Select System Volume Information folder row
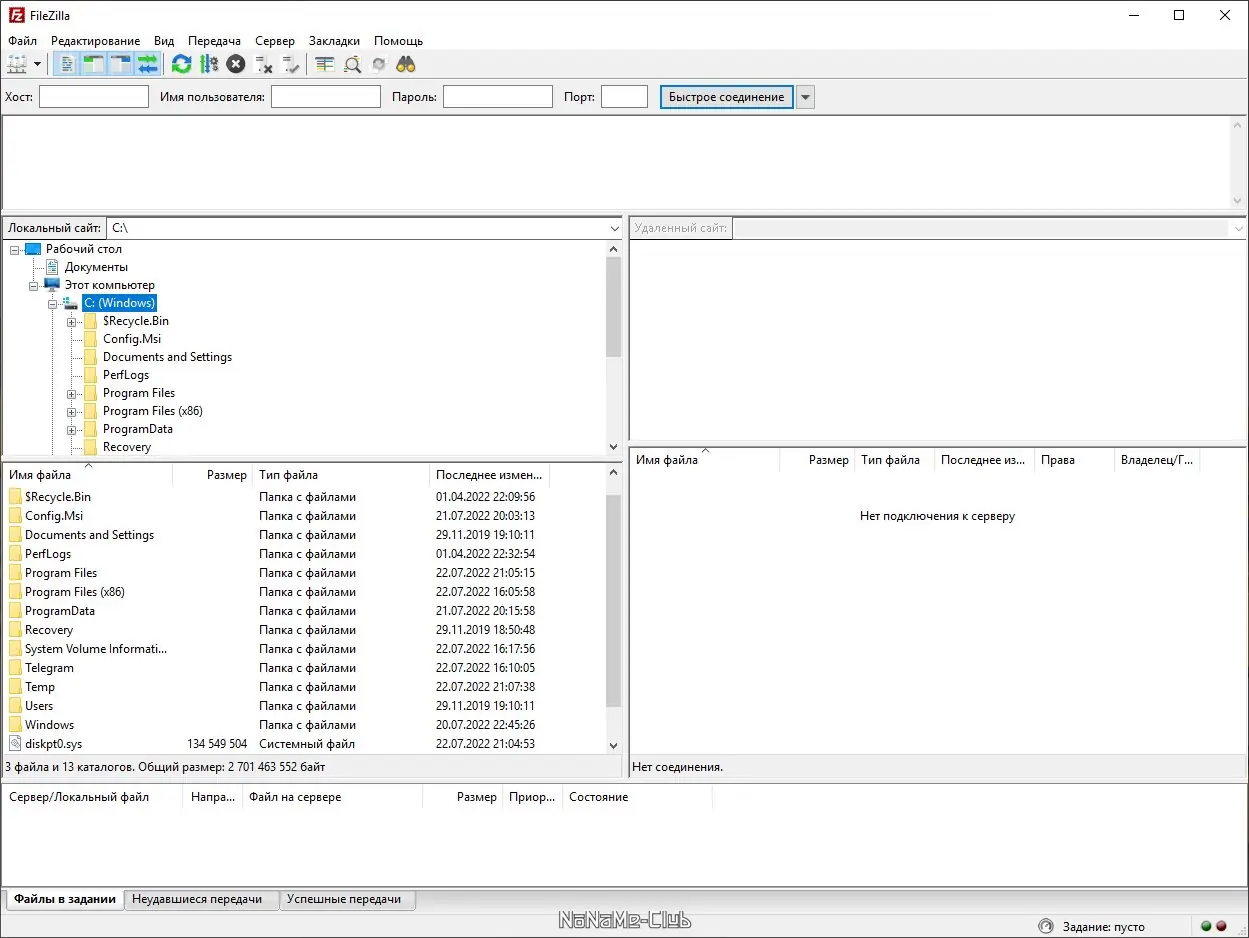The width and height of the screenshot is (1249, 938). click(304, 649)
